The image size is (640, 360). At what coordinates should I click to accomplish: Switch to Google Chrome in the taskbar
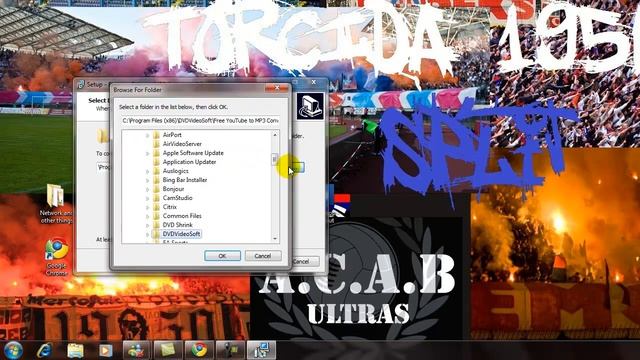[199, 350]
